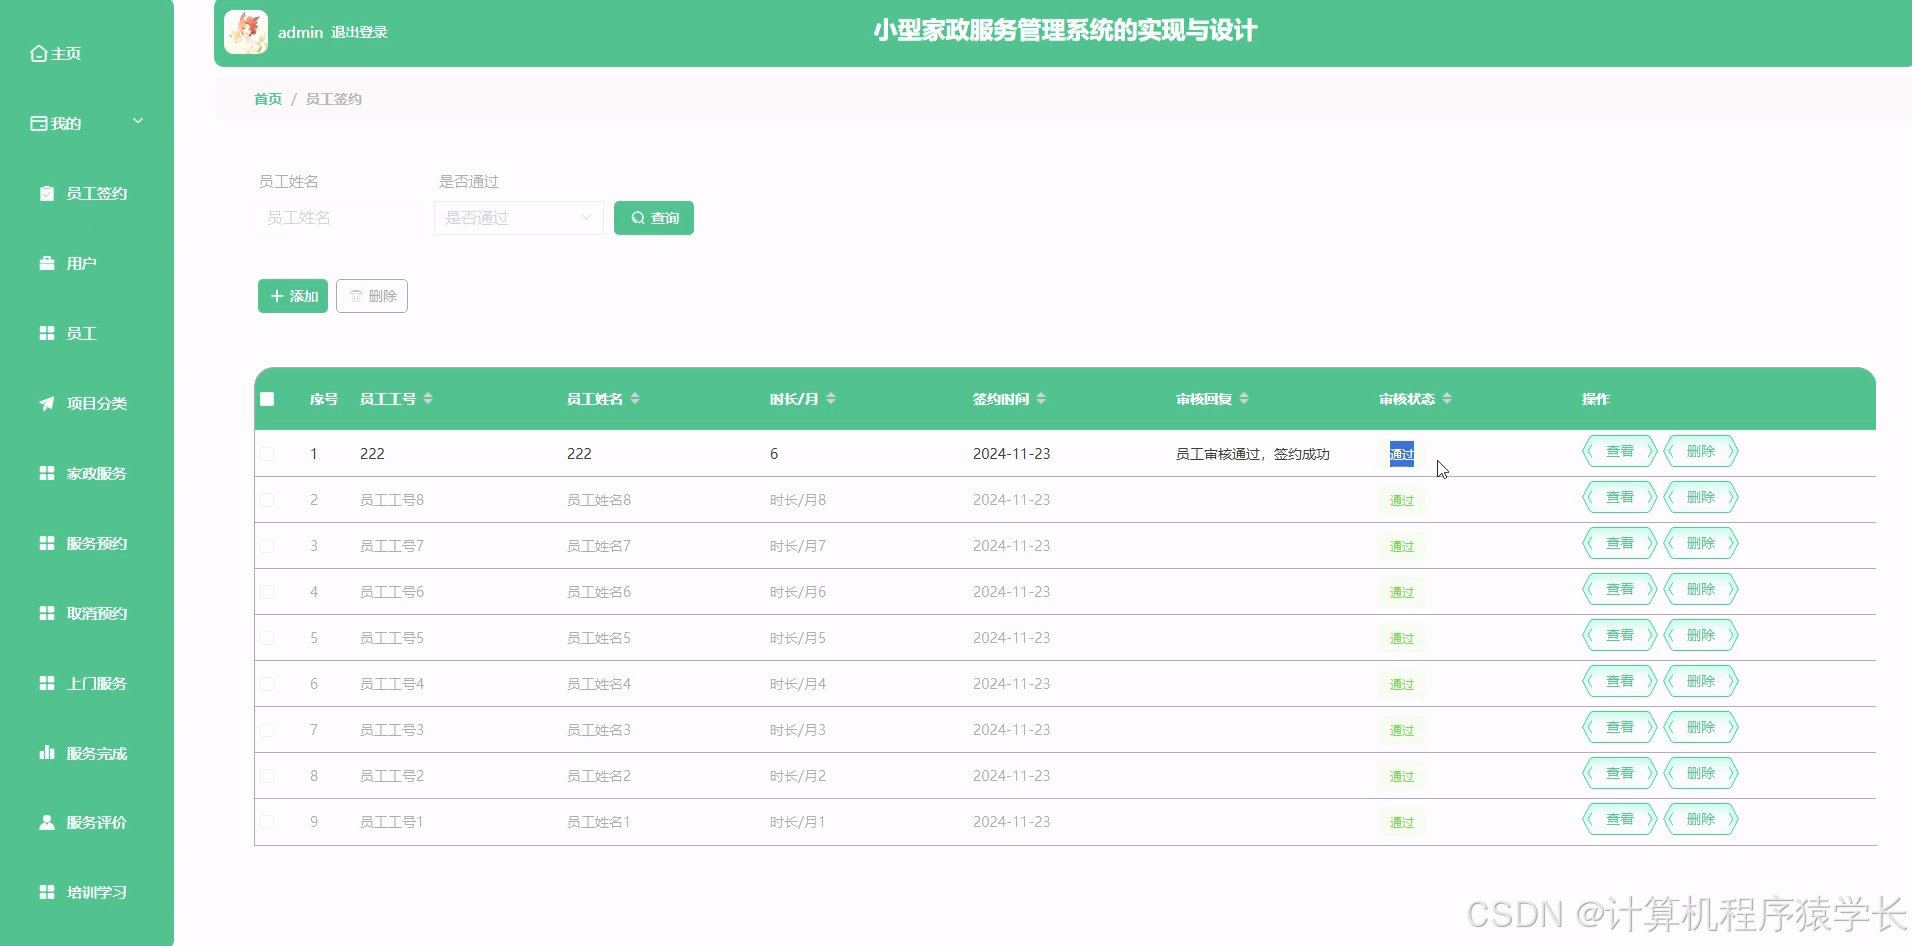
Task: Expand the 我的 sidebar menu chevron
Action: click(138, 121)
